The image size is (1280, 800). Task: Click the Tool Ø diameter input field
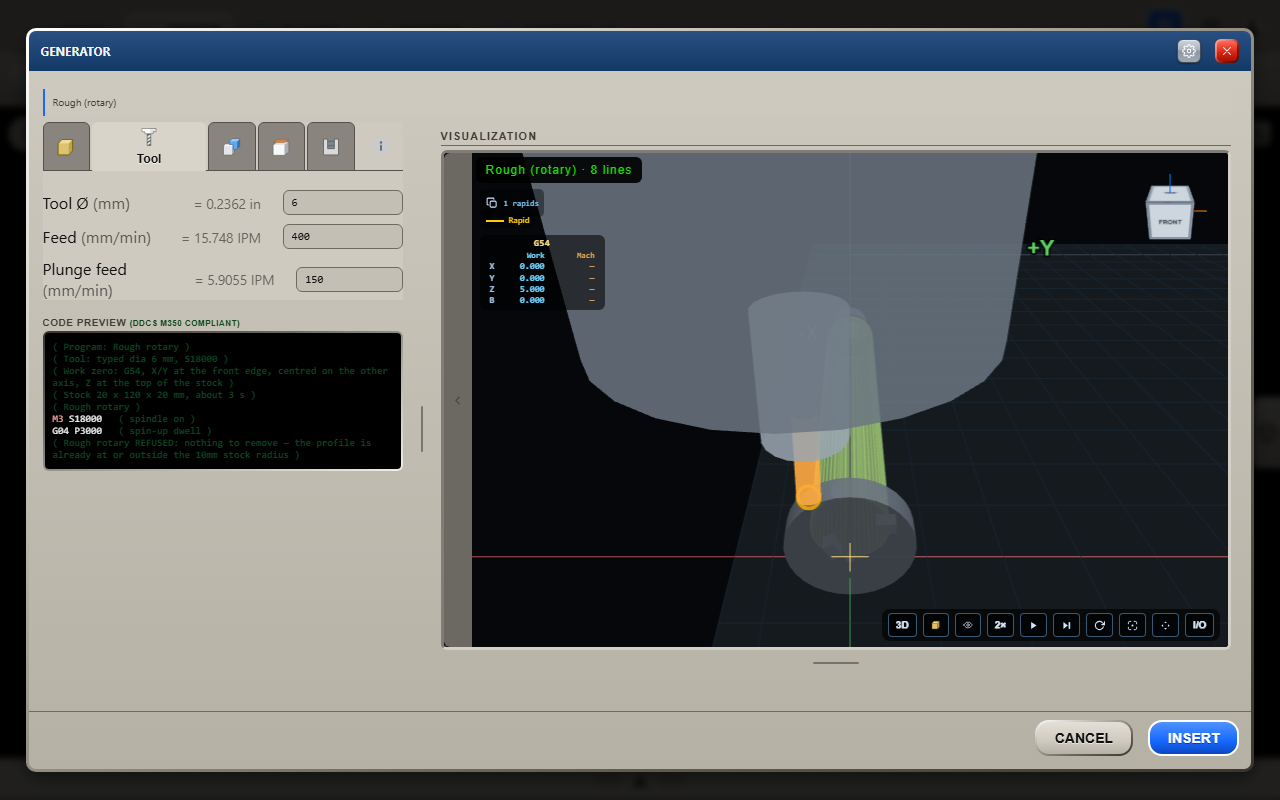343,203
